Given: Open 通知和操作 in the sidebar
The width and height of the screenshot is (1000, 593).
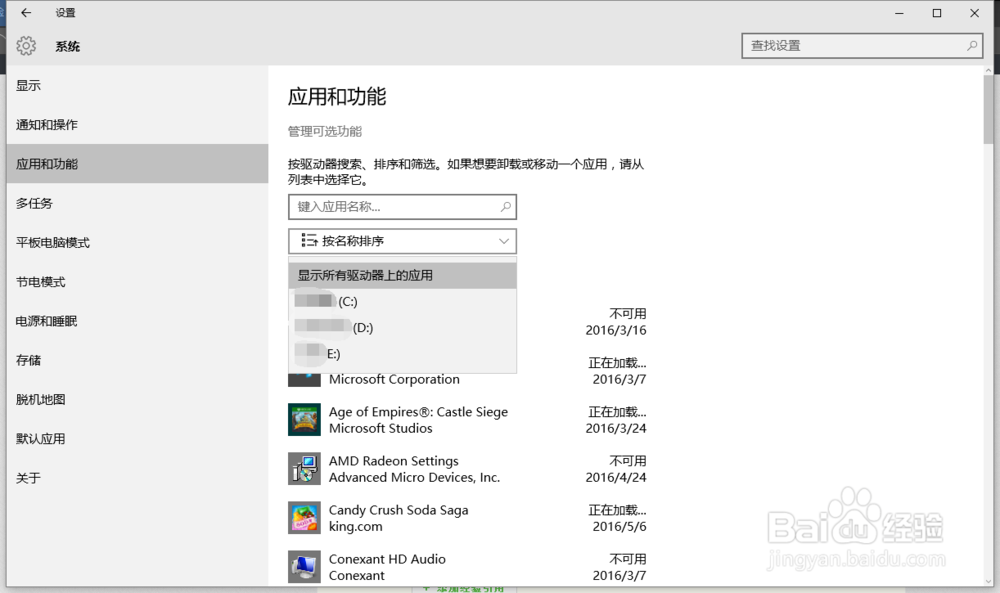Looking at the screenshot, I should click(137, 125).
